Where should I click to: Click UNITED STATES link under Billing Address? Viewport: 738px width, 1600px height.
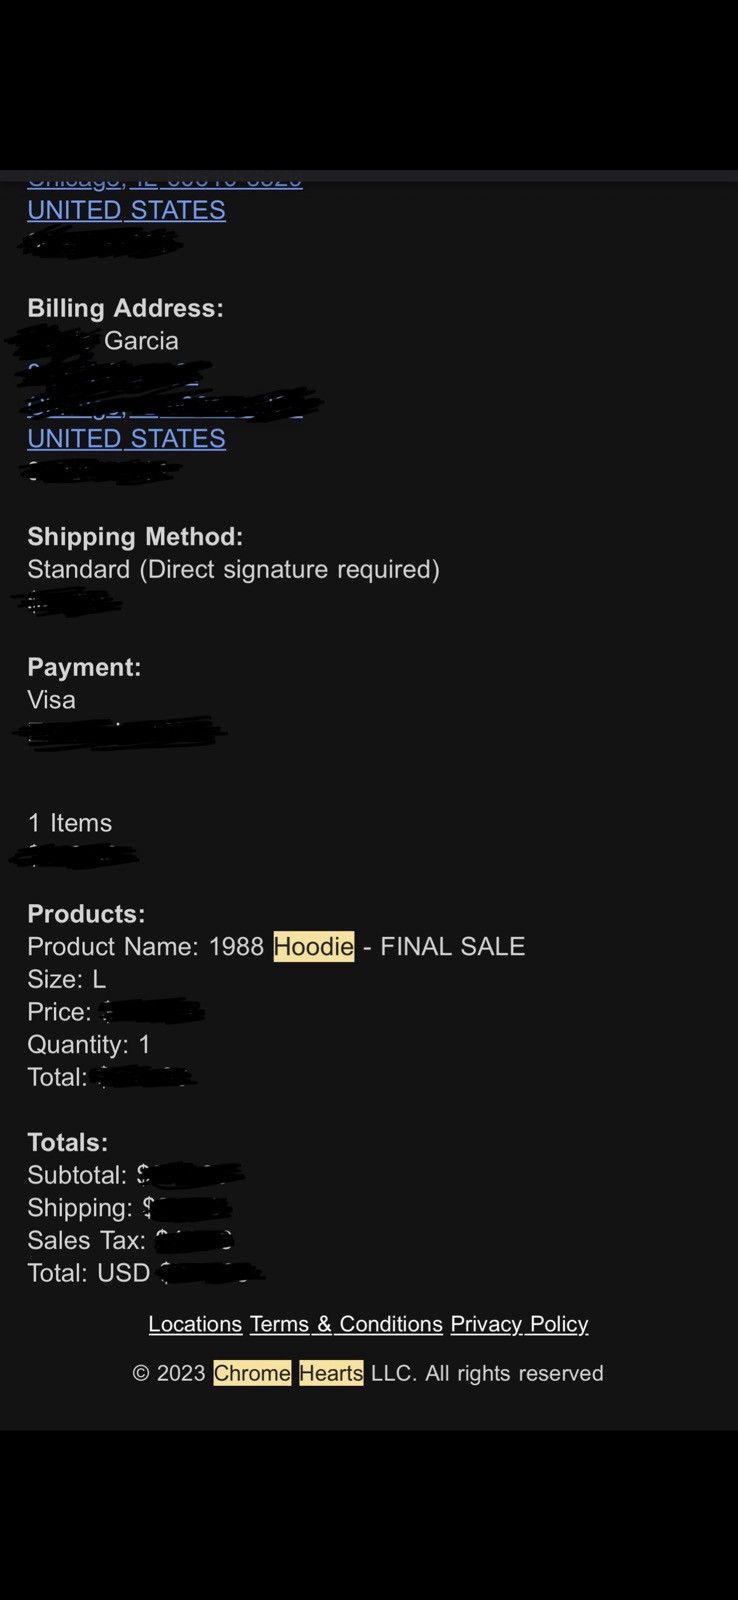pyautogui.click(x=126, y=439)
